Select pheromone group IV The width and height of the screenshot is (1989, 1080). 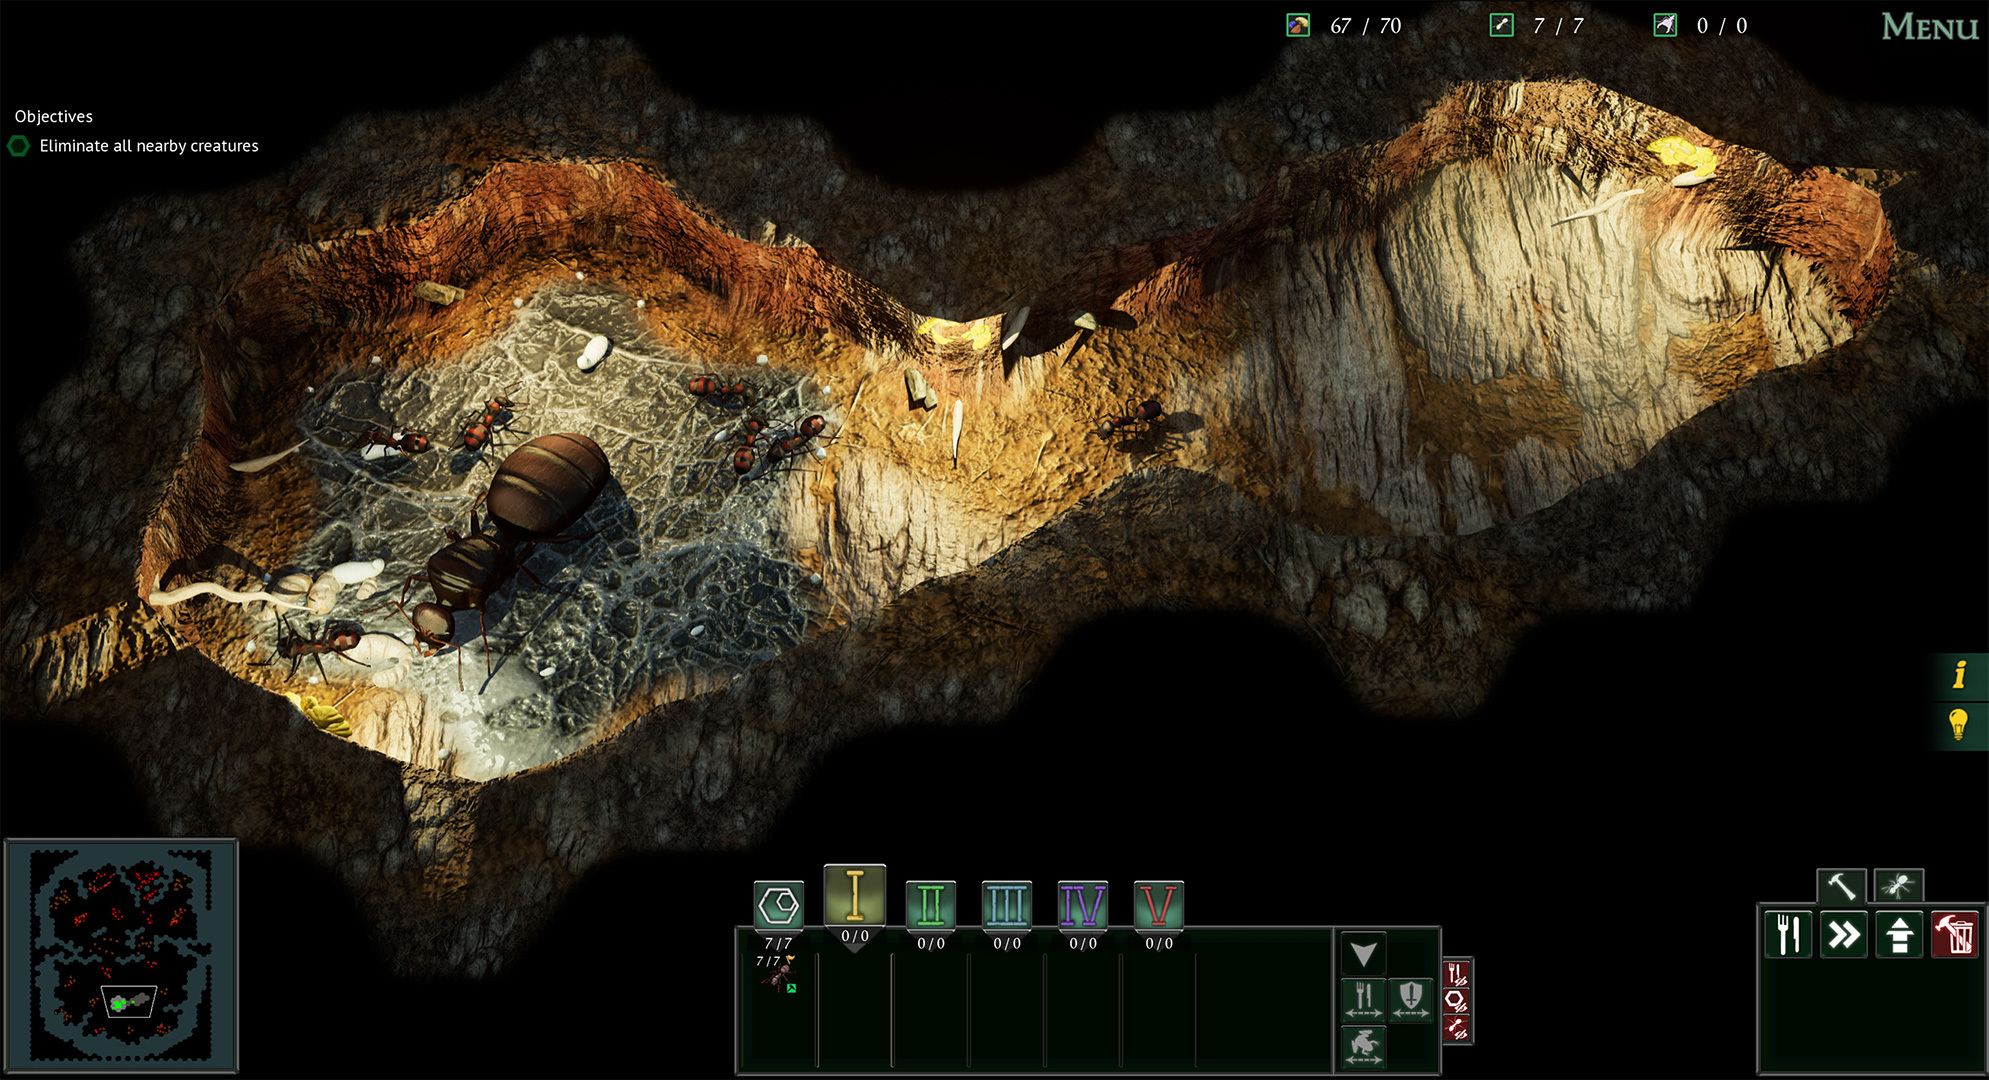[x=1082, y=906]
